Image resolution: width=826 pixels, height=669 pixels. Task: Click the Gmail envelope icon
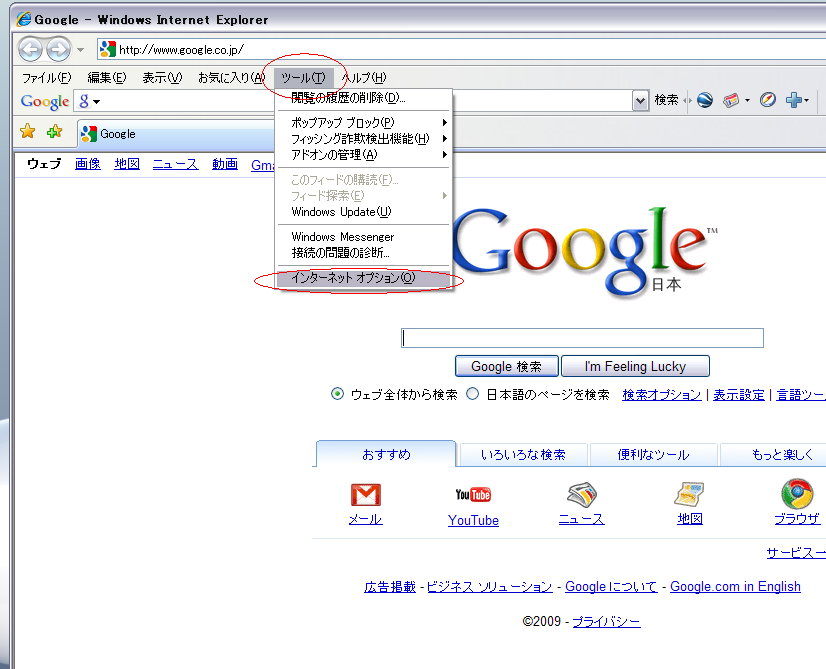pos(366,495)
